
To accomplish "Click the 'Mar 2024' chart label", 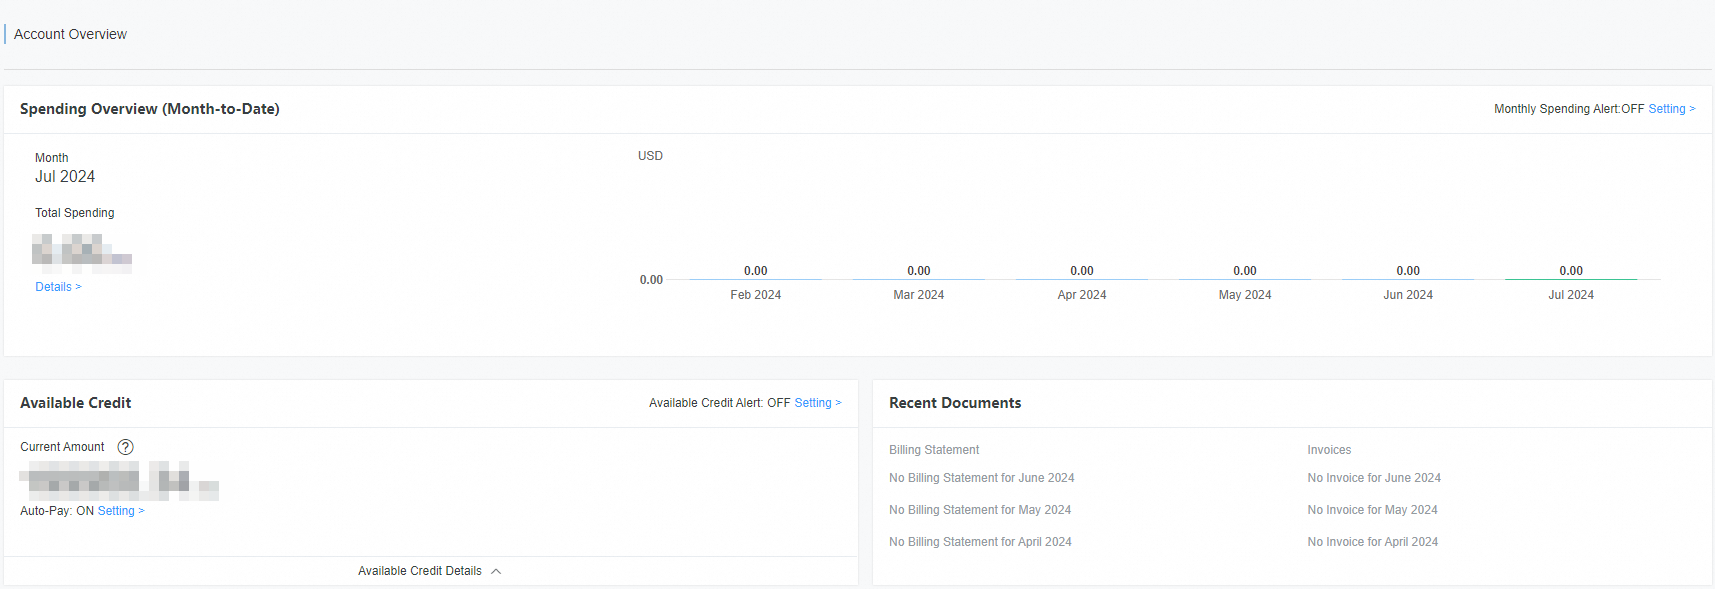I will (x=918, y=295).
